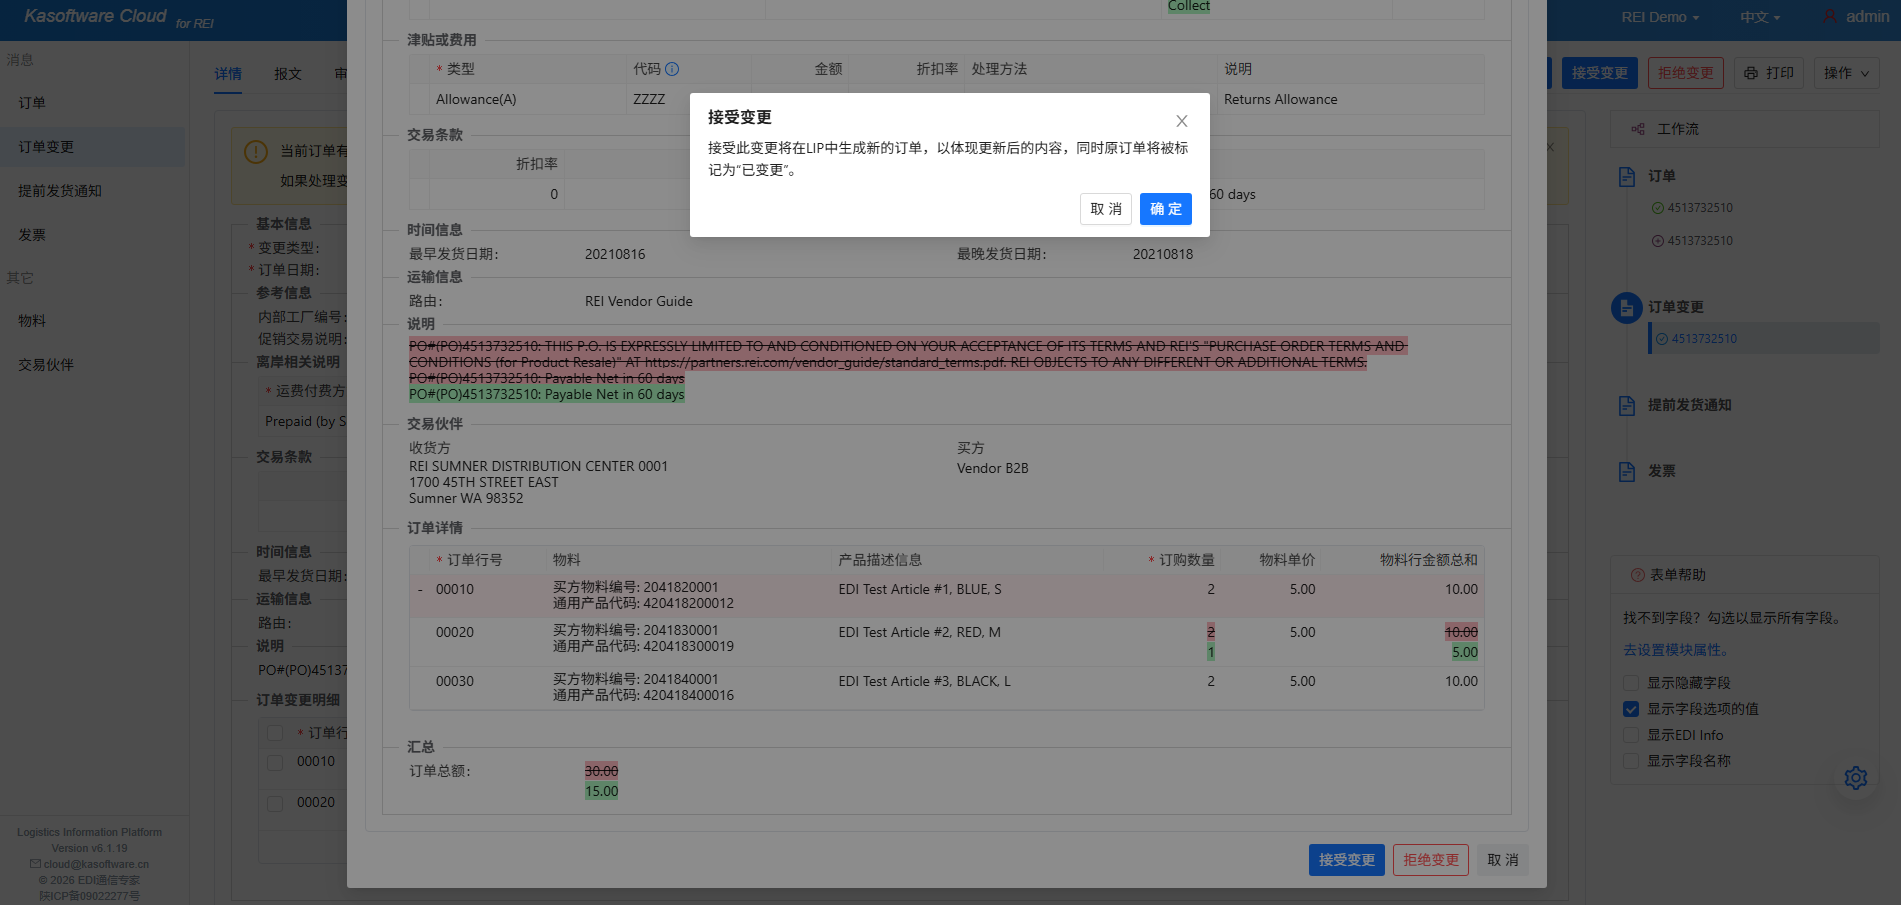Open the 去设置模块属性 link
Screen dimensions: 1901x905
click(x=1675, y=650)
